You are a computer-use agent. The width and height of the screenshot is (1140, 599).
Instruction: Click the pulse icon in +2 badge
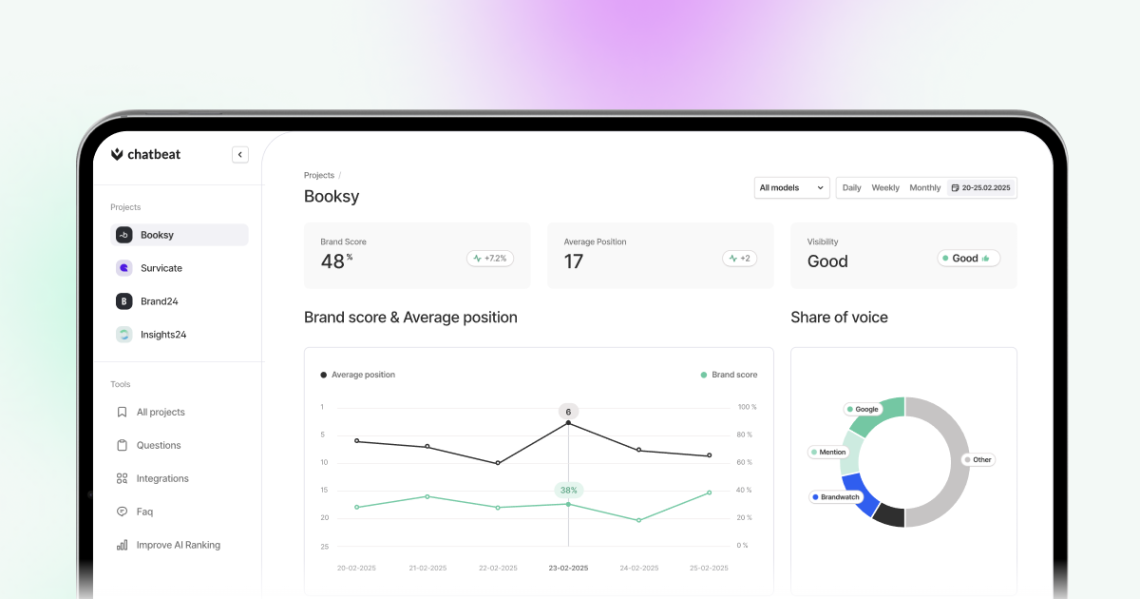point(733,258)
